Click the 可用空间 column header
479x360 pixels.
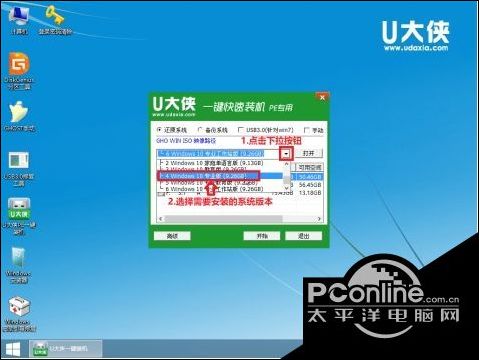(310, 168)
